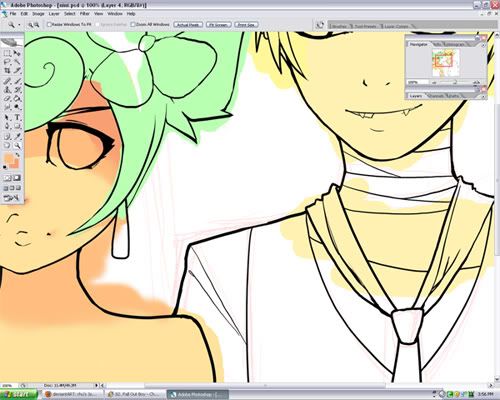Open the Layer menu
This screenshot has width=500, height=400.
click(54, 14)
